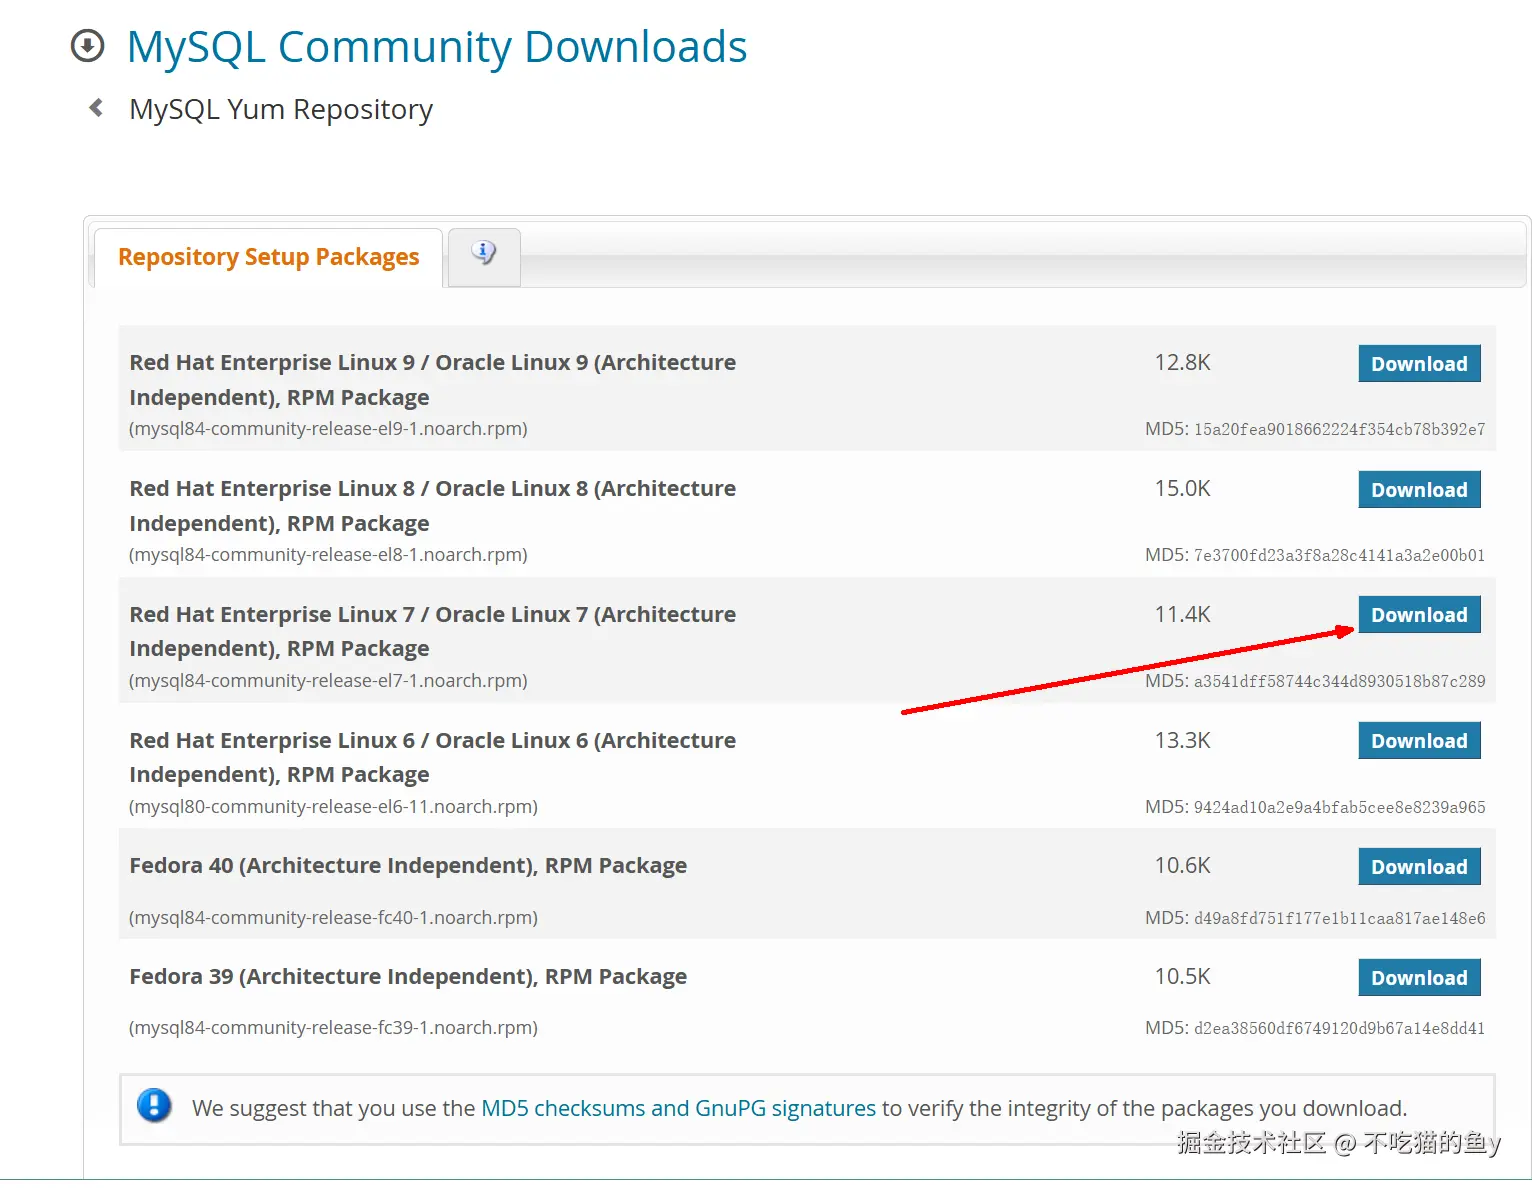Click the 13.3K file size value
This screenshot has width=1532, height=1188.
(x=1183, y=740)
